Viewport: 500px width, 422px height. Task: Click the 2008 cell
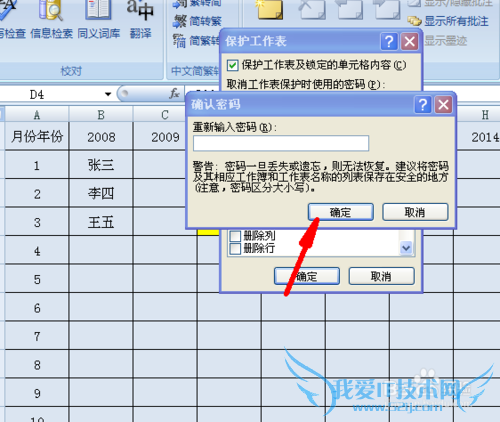101,136
